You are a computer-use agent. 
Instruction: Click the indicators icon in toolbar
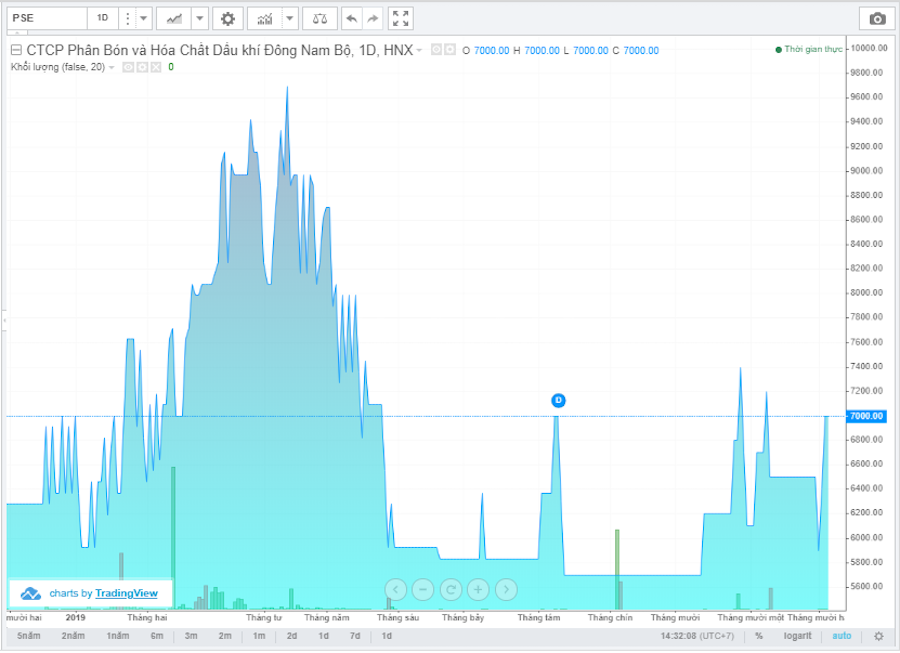pyautogui.click(x=265, y=18)
